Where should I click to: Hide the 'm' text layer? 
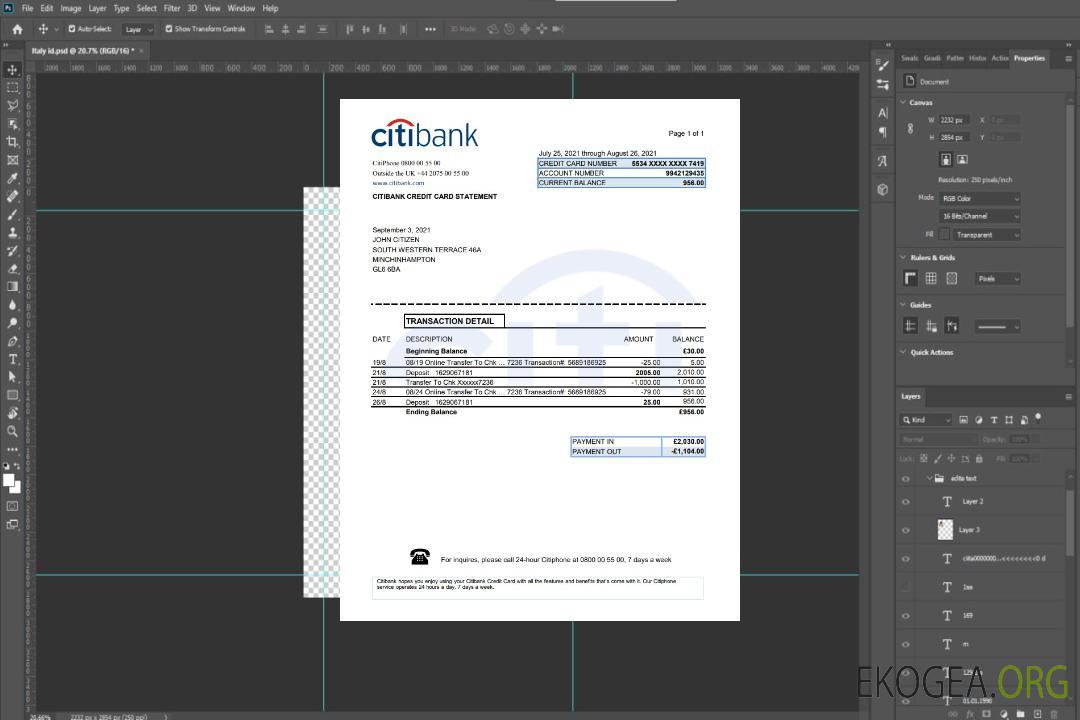pyautogui.click(x=906, y=645)
